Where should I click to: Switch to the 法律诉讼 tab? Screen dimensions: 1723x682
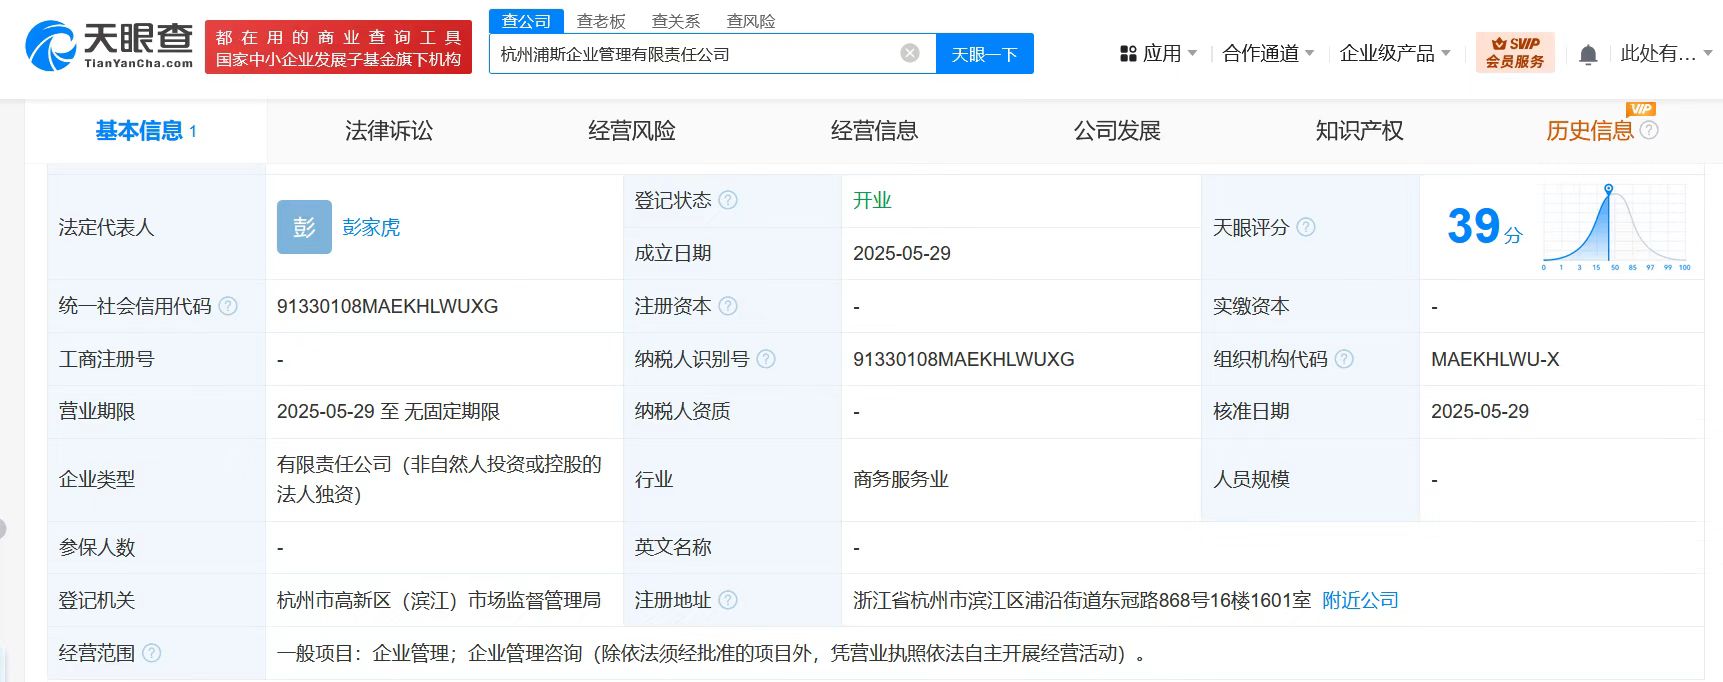point(389,131)
